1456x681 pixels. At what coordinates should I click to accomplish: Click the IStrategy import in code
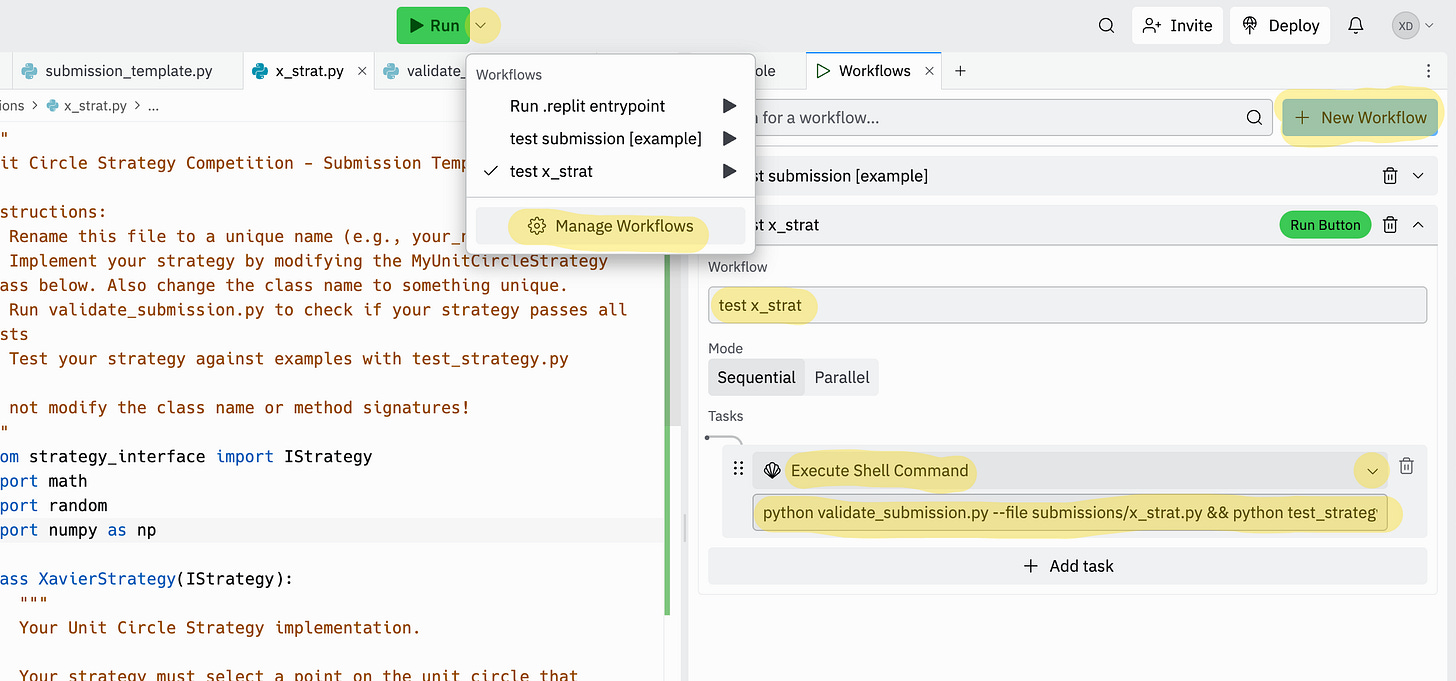coord(328,457)
